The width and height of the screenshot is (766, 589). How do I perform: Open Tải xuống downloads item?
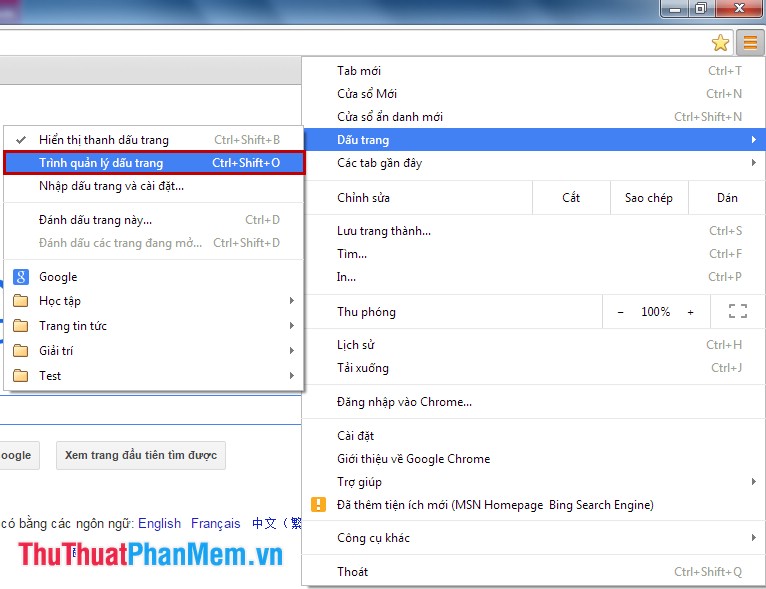tap(533, 368)
